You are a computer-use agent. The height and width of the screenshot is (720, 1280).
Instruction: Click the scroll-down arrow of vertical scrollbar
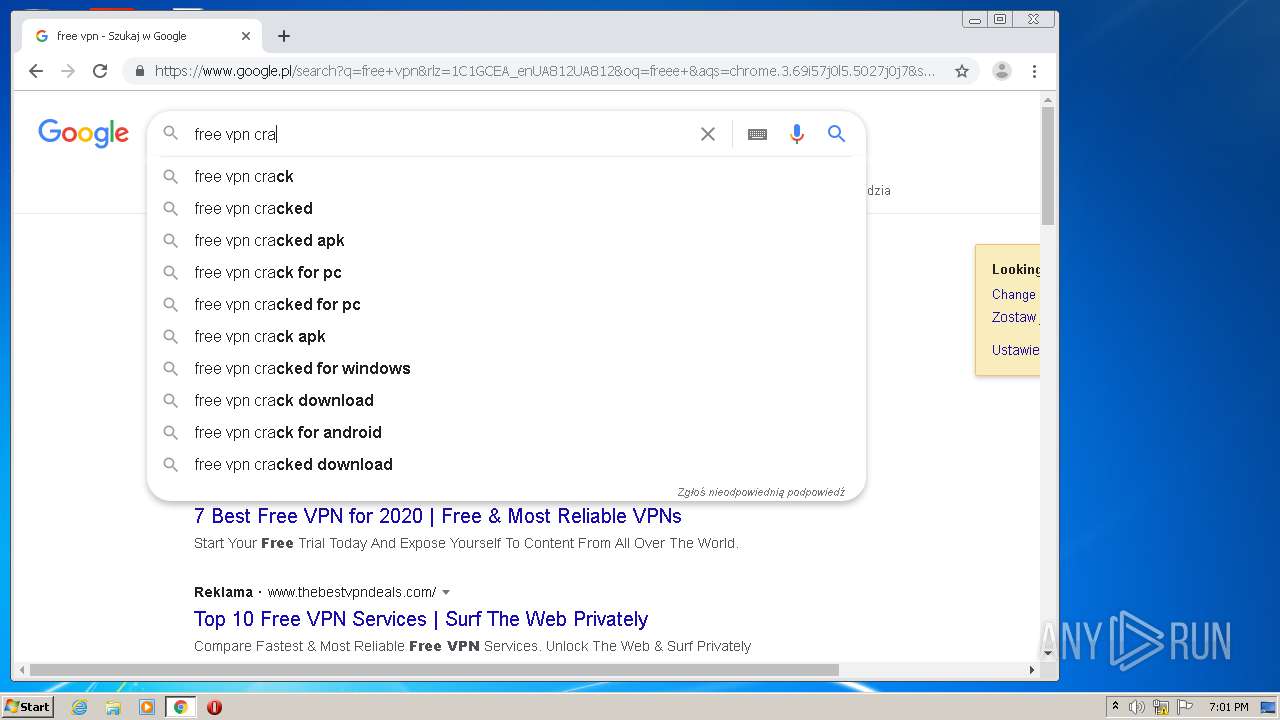click(x=1048, y=653)
